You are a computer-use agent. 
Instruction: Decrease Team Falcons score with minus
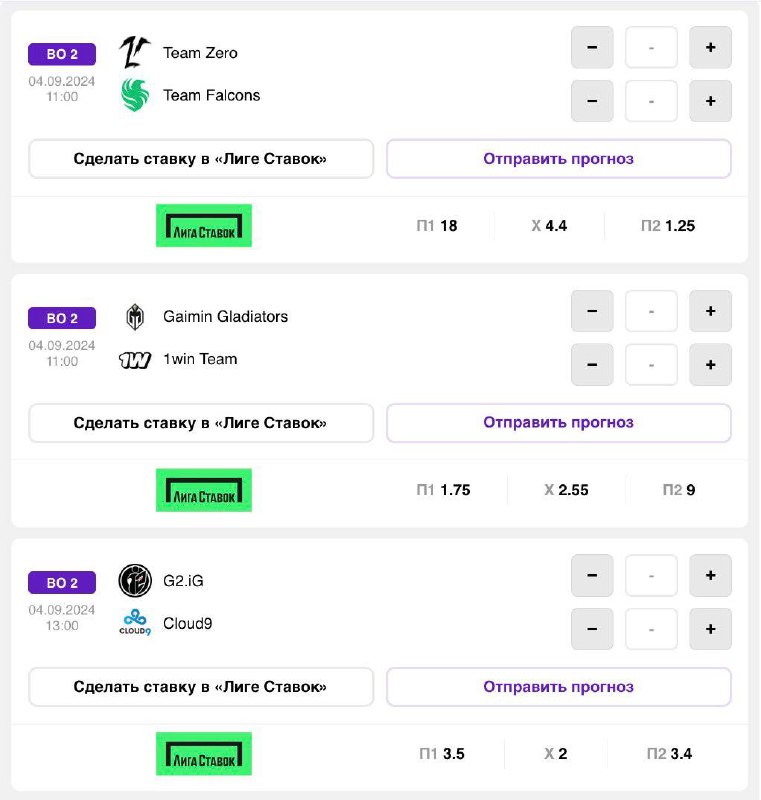click(x=592, y=101)
